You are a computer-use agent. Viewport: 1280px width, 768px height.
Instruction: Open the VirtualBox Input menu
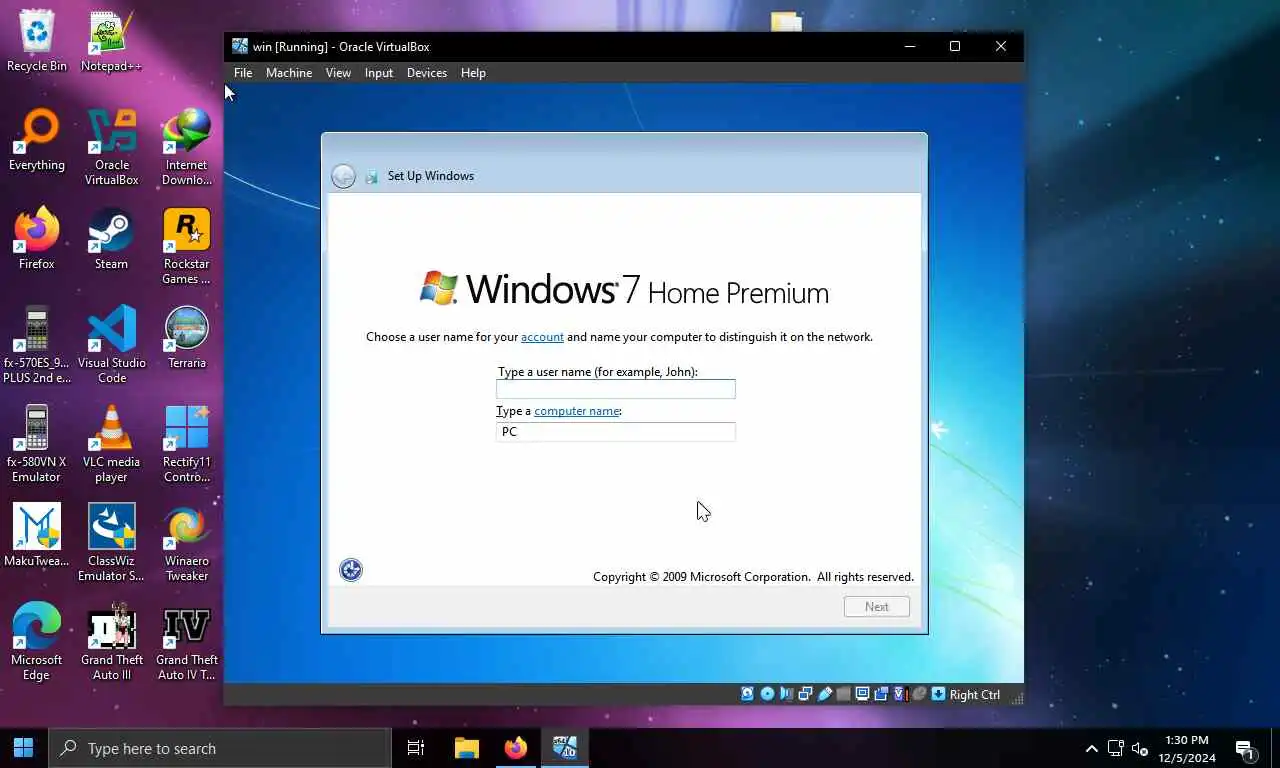[x=379, y=73]
